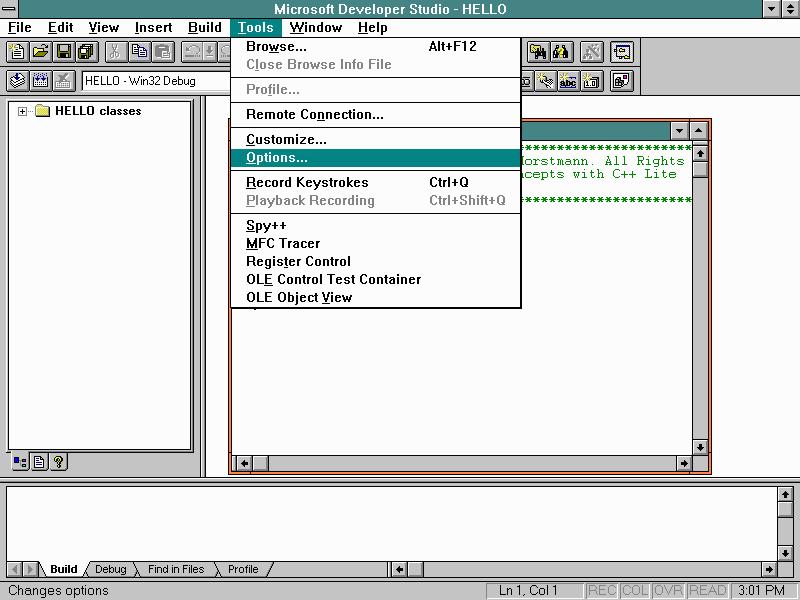Create a new file with the New icon
Viewport: 800px width, 600px height.
[17, 52]
